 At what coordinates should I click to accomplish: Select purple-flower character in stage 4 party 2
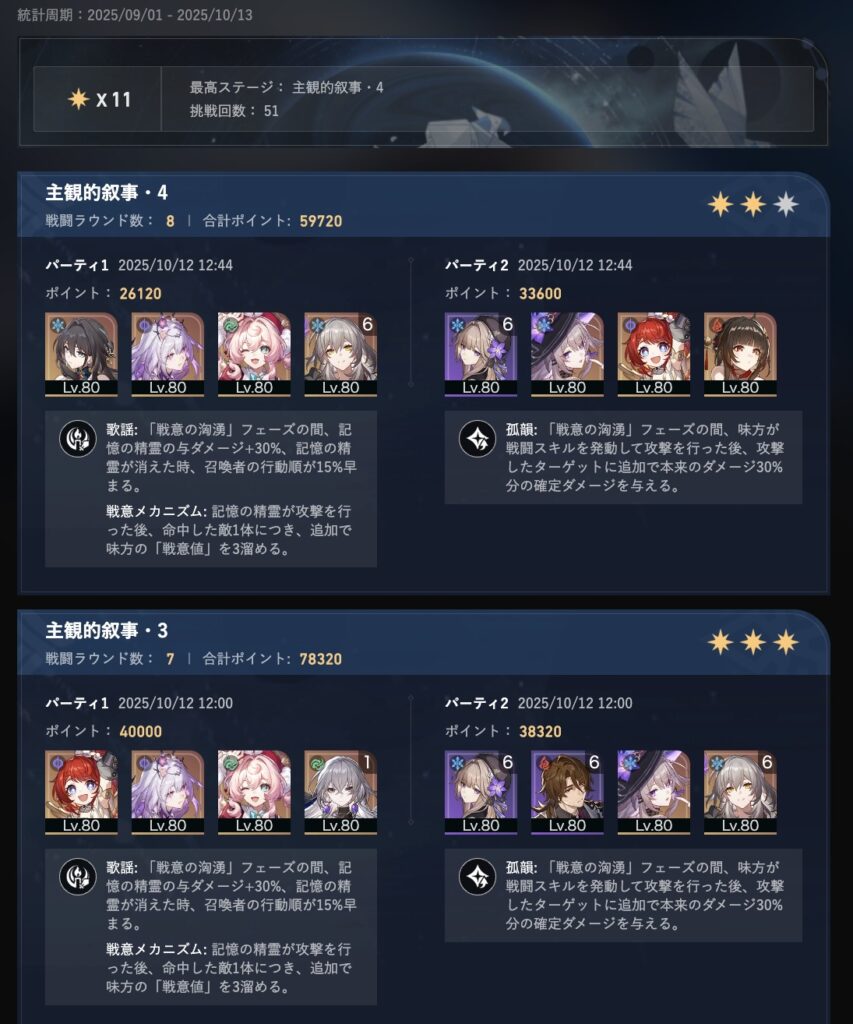coord(481,354)
